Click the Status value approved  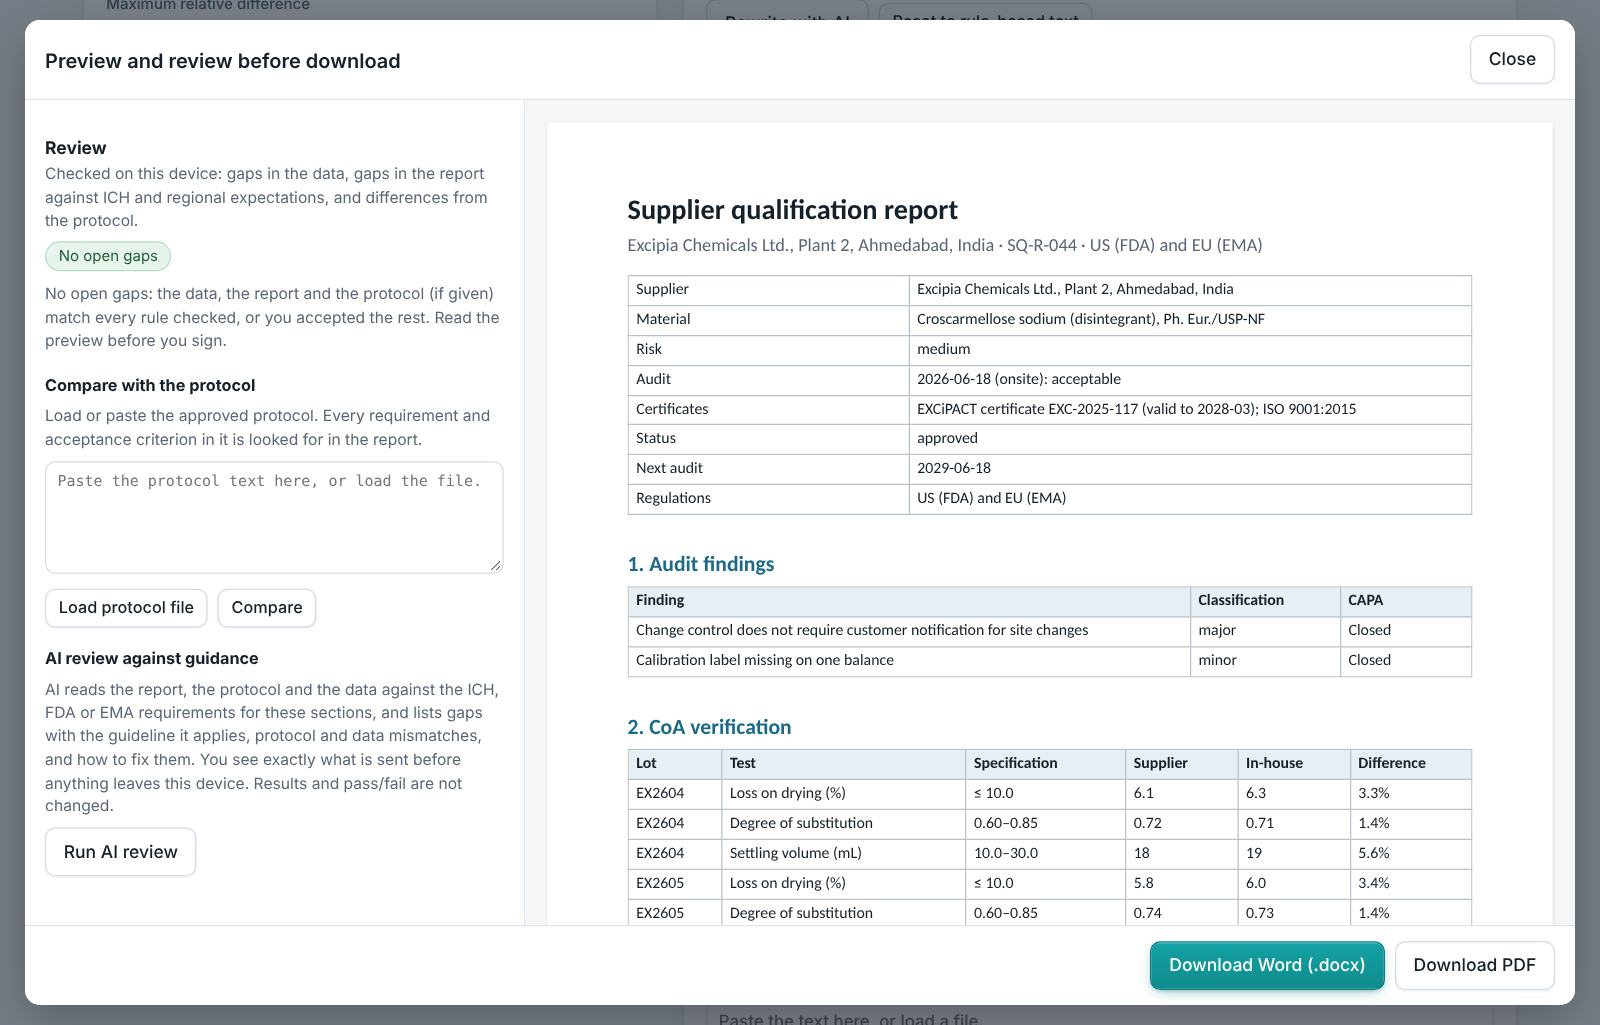click(1190, 438)
